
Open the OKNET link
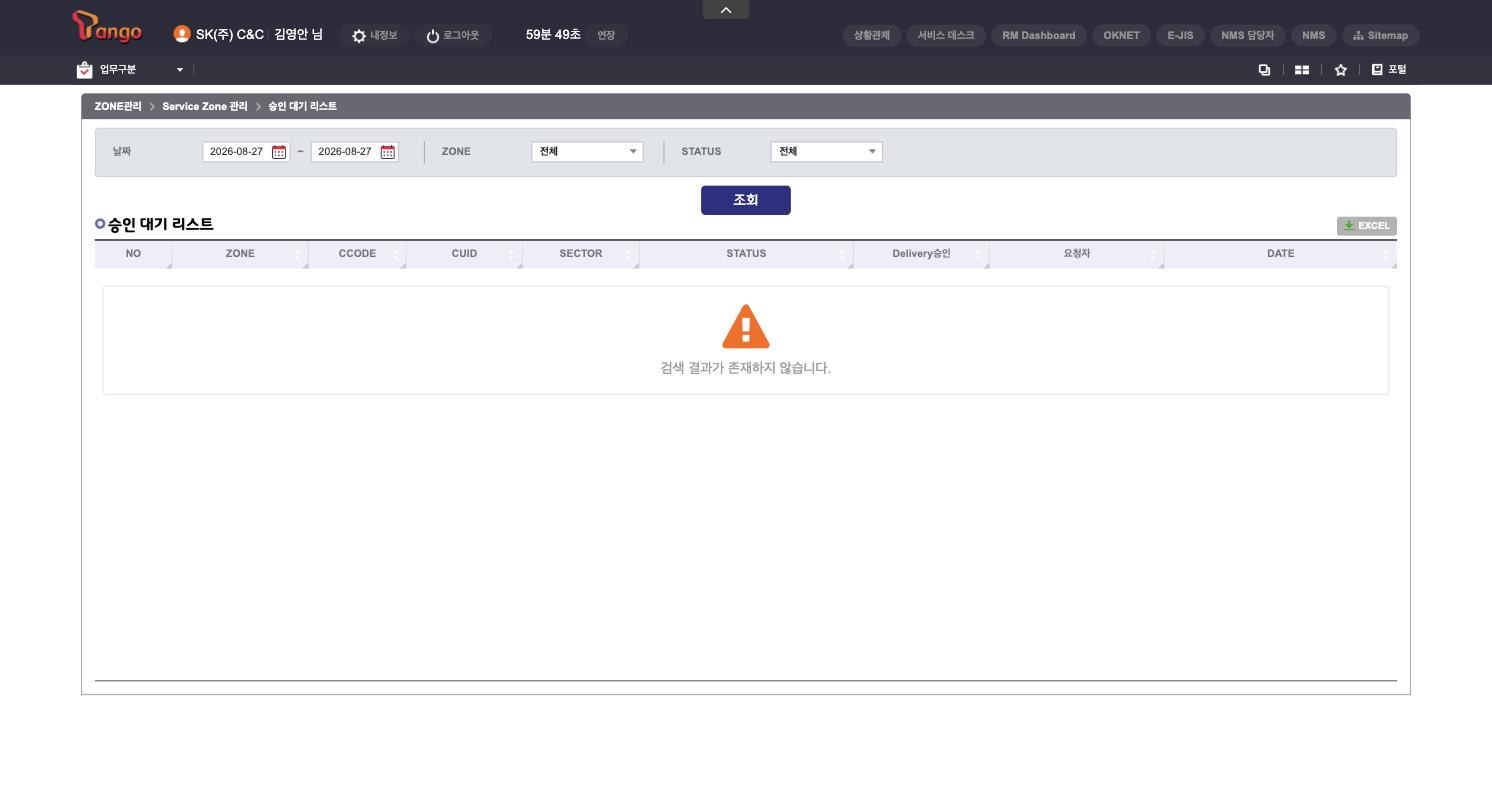pyautogui.click(x=1122, y=36)
